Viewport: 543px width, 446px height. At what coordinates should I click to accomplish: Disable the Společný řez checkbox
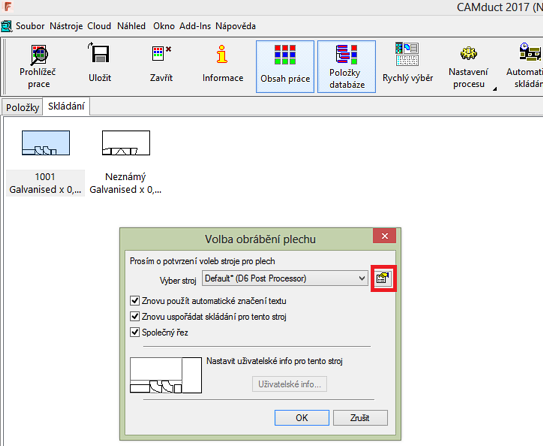135,332
